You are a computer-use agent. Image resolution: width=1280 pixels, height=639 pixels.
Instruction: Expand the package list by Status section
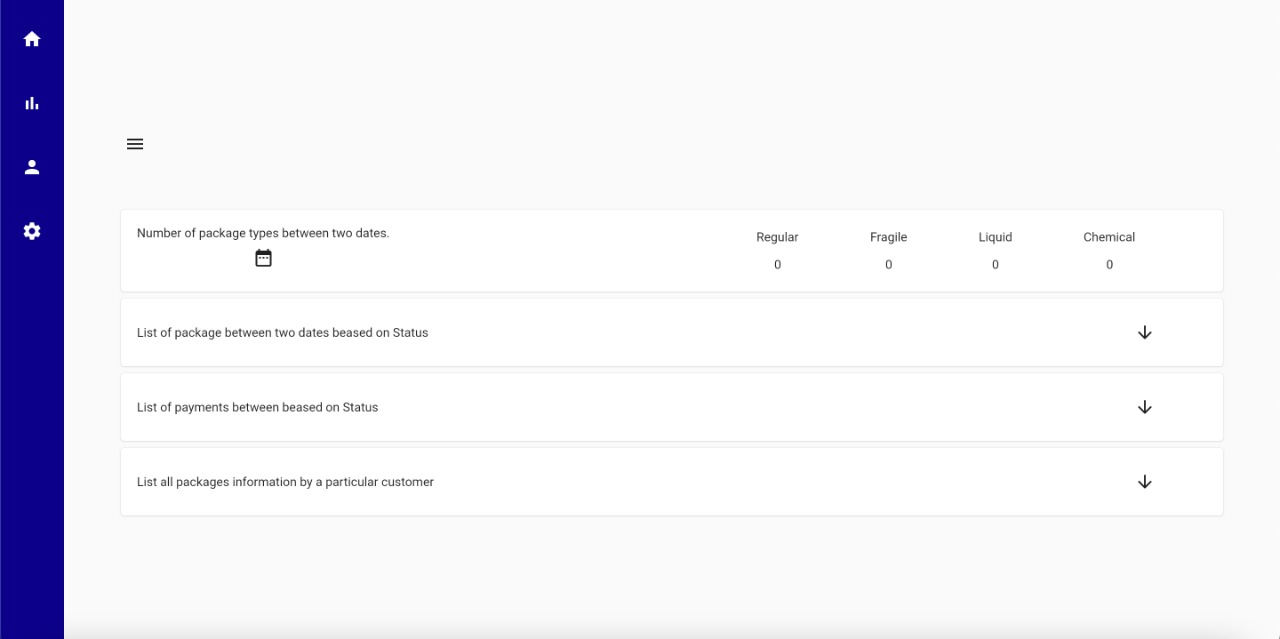coord(1144,332)
